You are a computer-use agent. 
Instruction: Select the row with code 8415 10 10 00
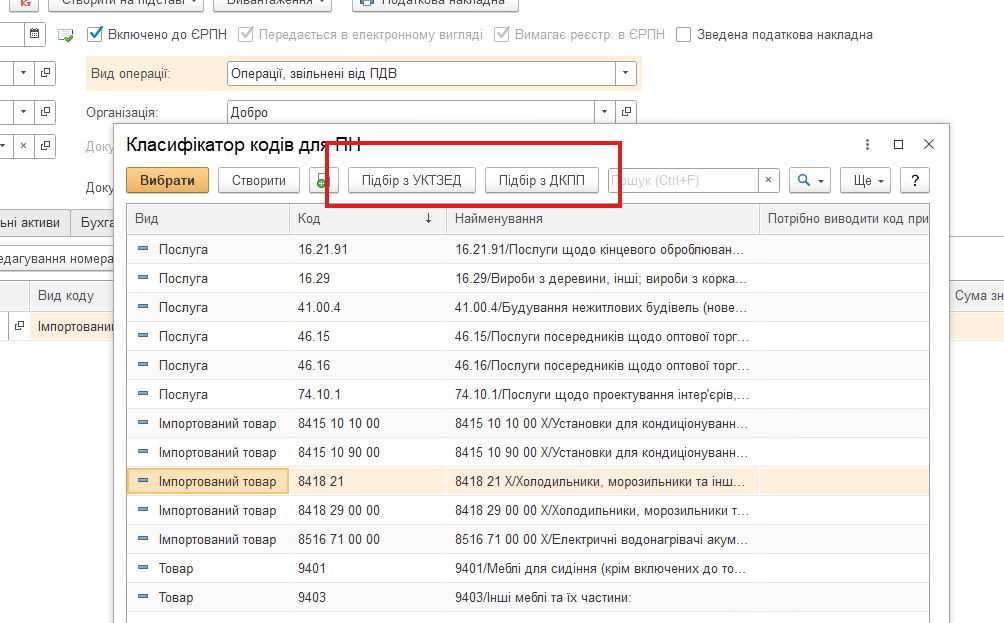pyautogui.click(x=528, y=423)
